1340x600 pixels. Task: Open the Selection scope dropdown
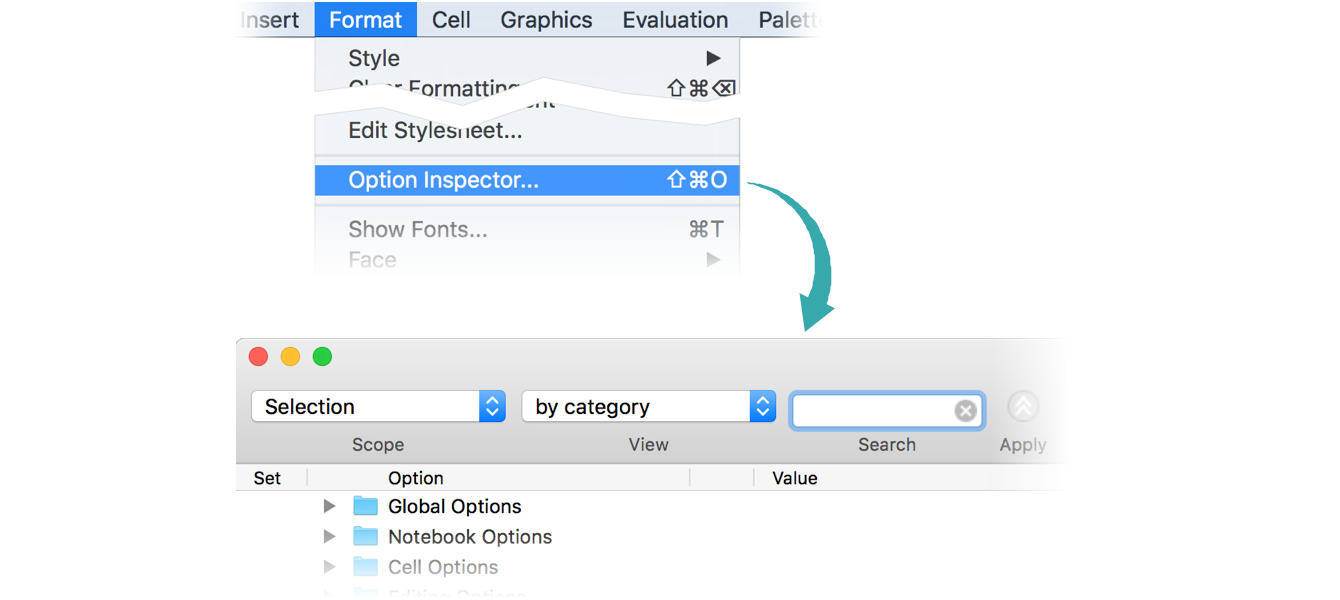coord(378,407)
